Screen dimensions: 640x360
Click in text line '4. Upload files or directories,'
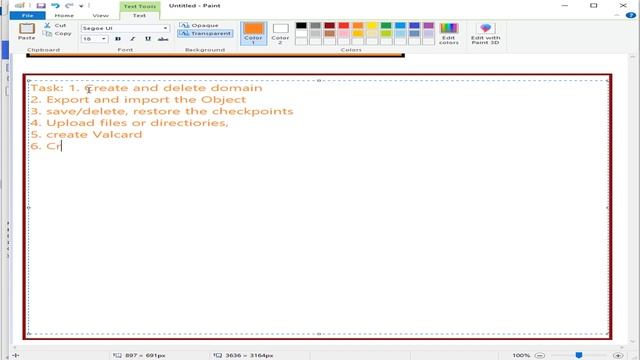click(129, 123)
